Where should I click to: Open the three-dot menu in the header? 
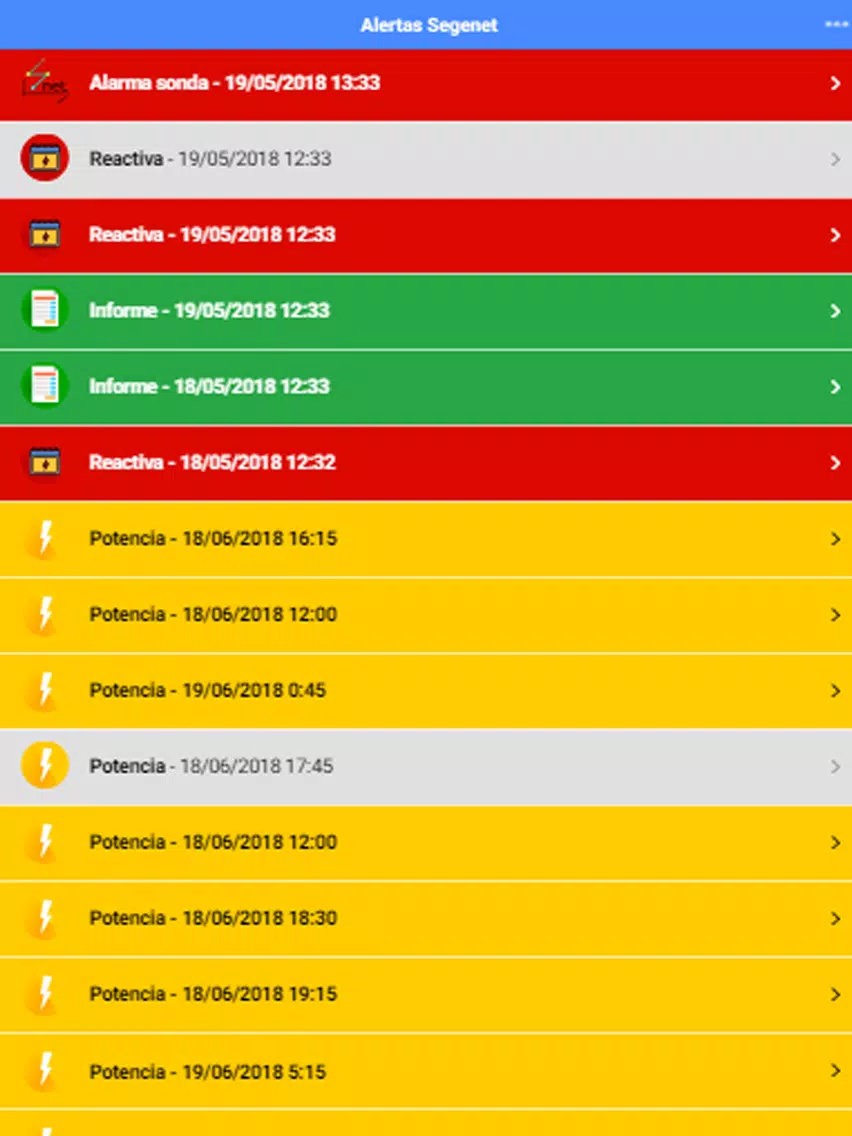[837, 25]
